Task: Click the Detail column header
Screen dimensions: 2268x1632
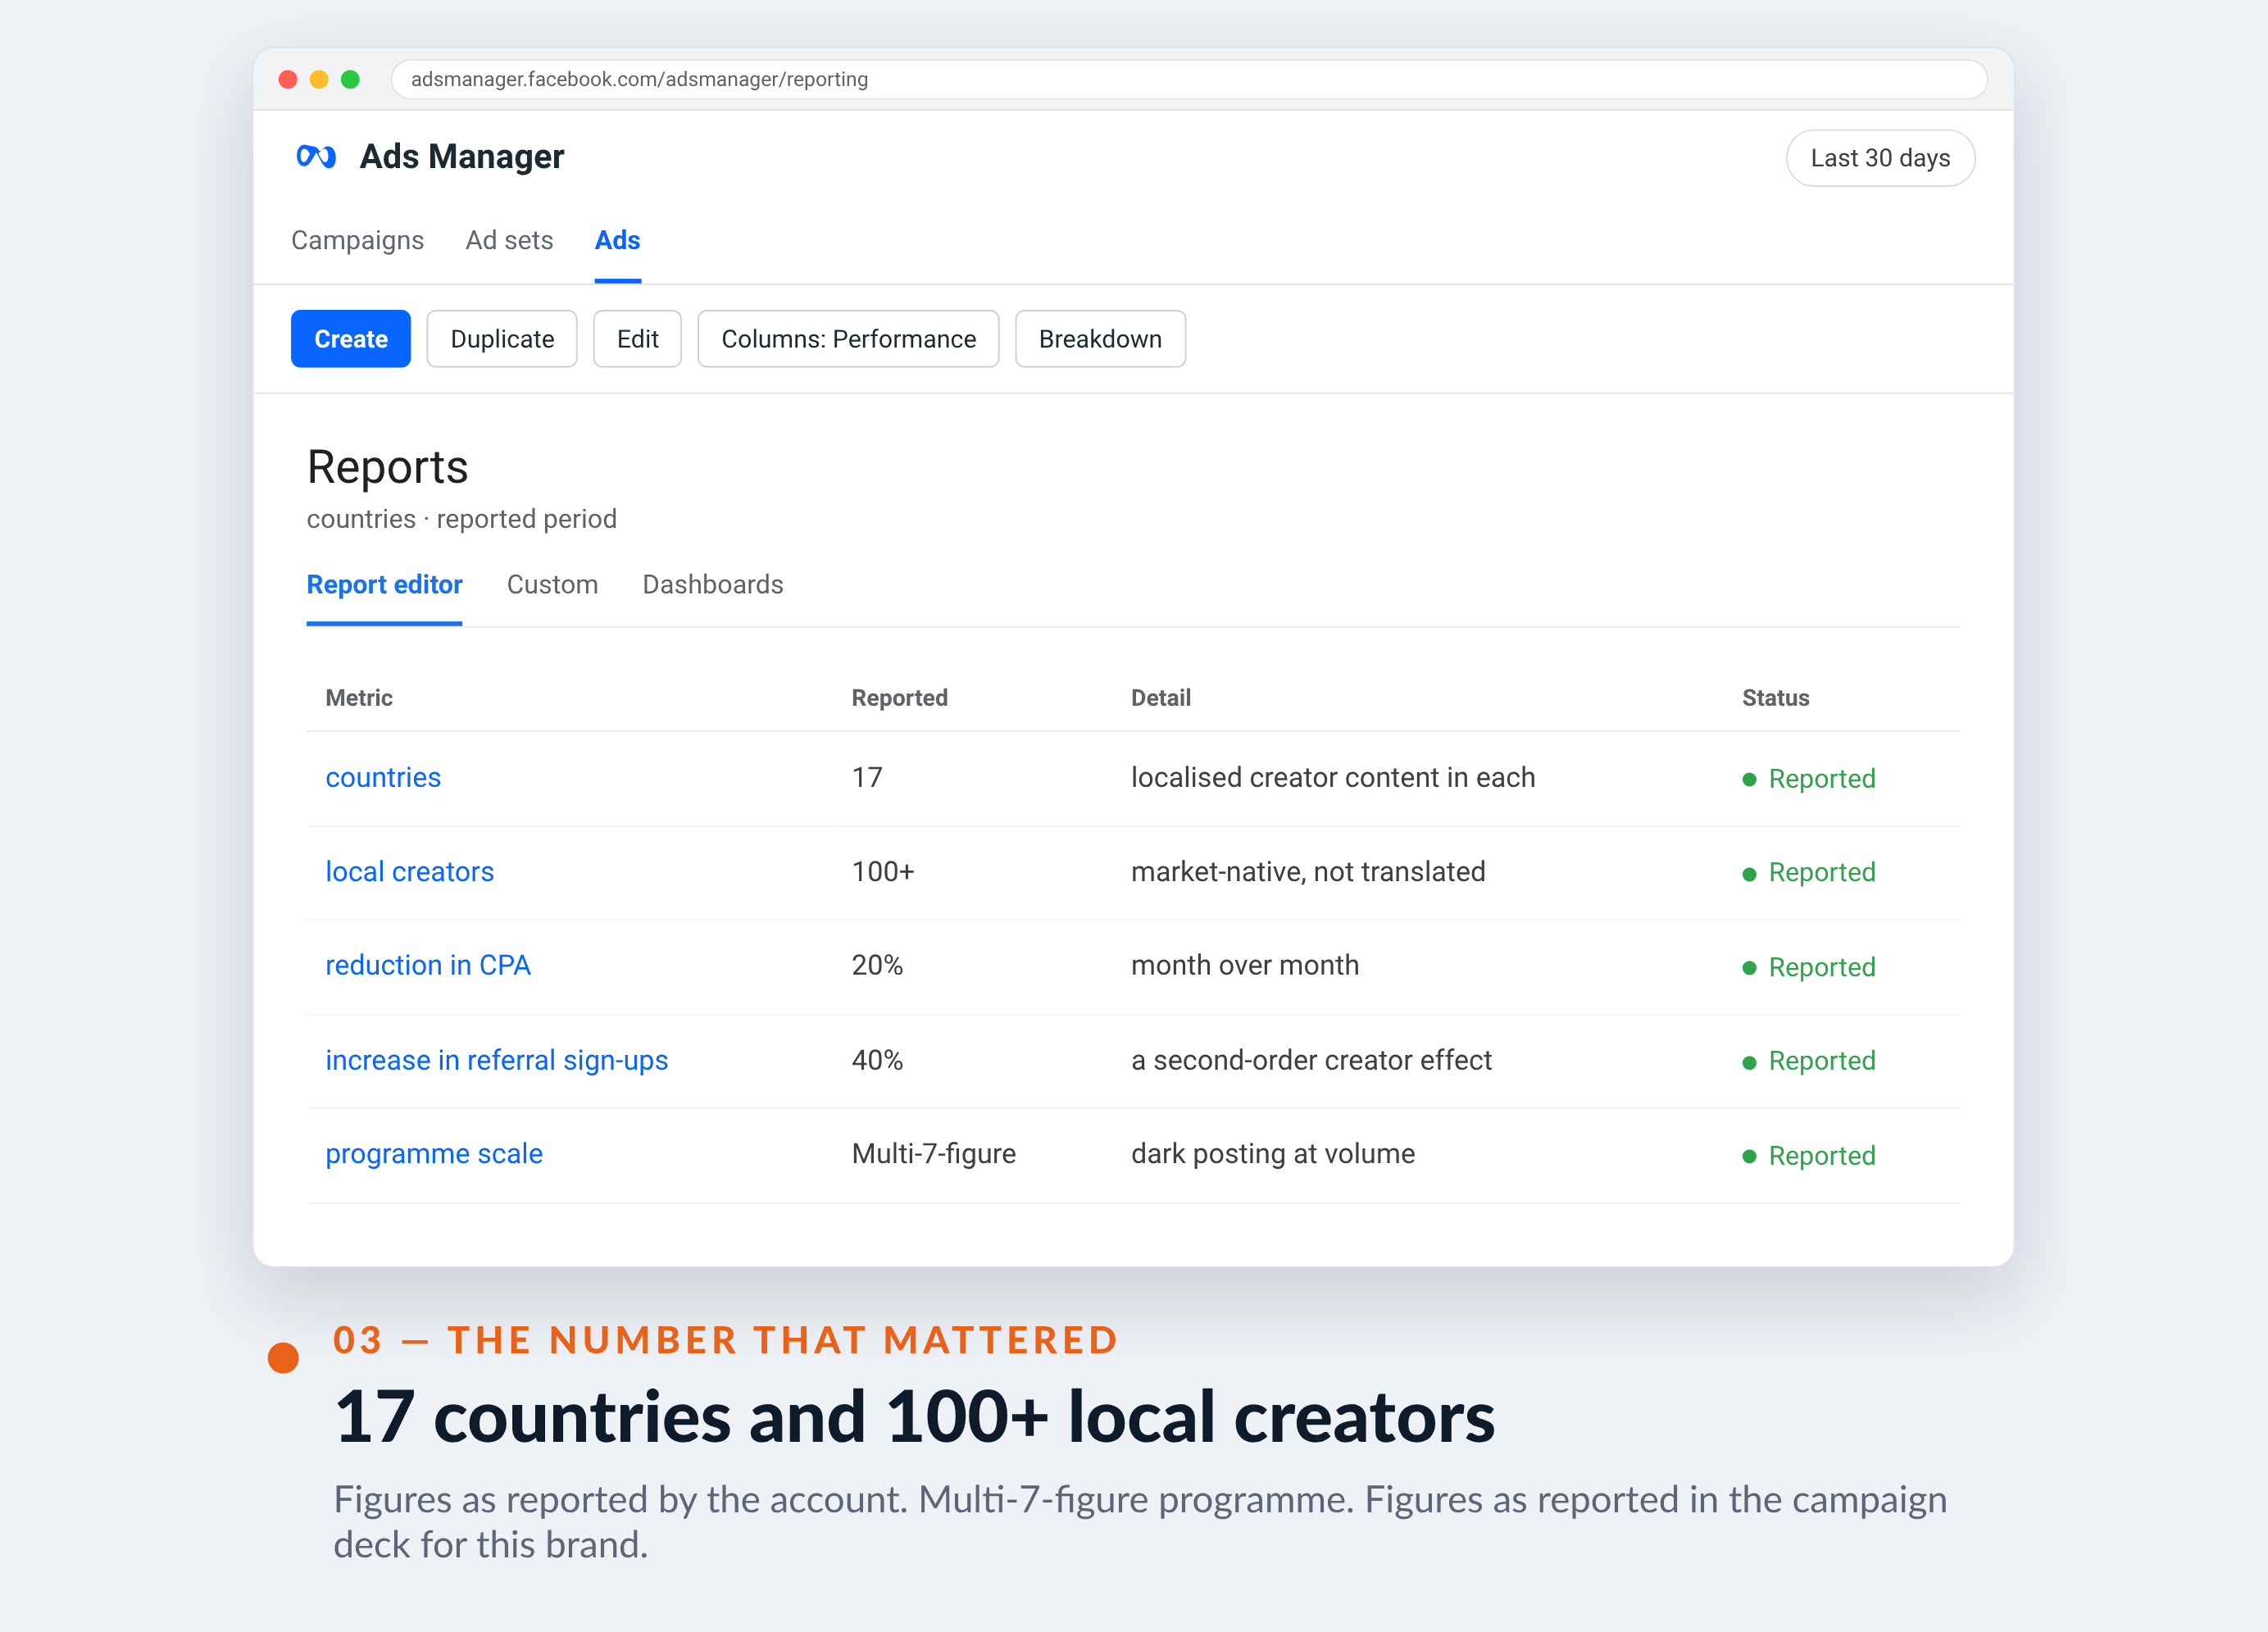Action: (x=1160, y=698)
